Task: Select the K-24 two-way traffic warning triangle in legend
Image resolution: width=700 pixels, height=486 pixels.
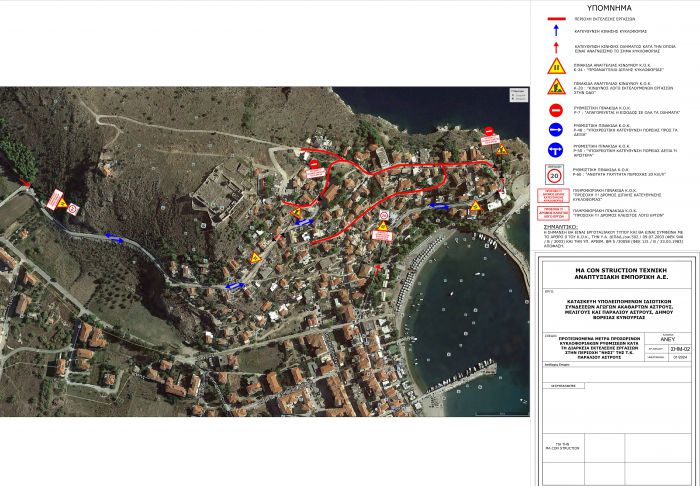Action: (x=557, y=66)
